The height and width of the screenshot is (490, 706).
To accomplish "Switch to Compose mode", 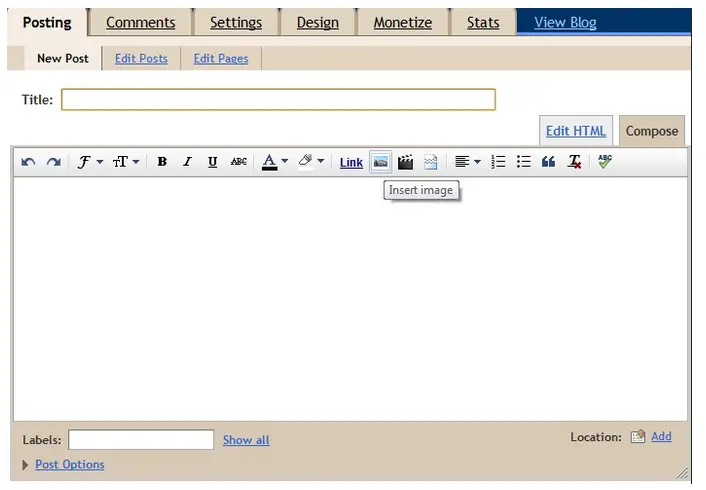I will 652,131.
